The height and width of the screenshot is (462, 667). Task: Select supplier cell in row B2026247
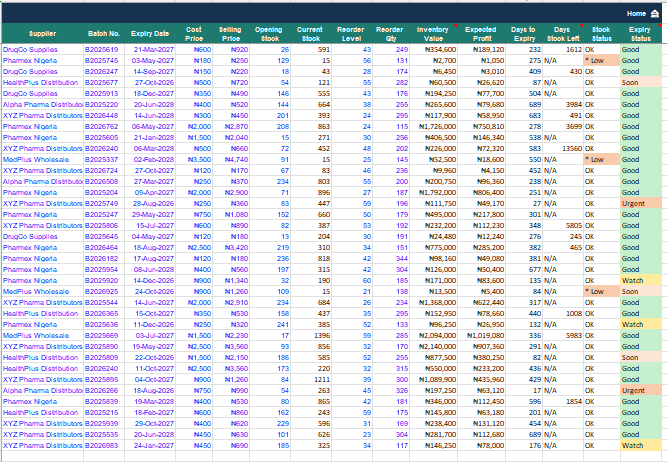(43, 71)
